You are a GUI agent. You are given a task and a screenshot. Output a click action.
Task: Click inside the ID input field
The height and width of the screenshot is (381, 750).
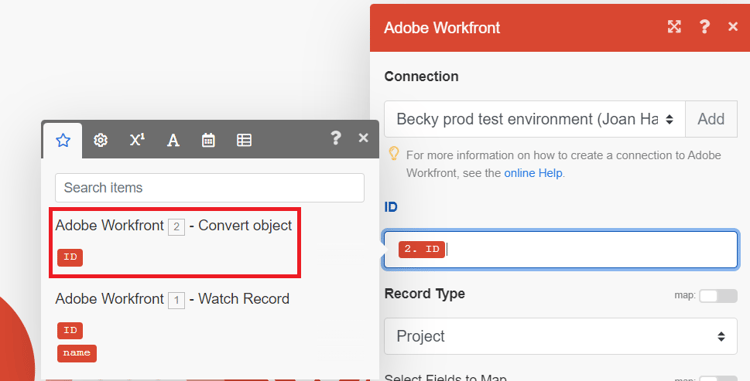point(561,250)
